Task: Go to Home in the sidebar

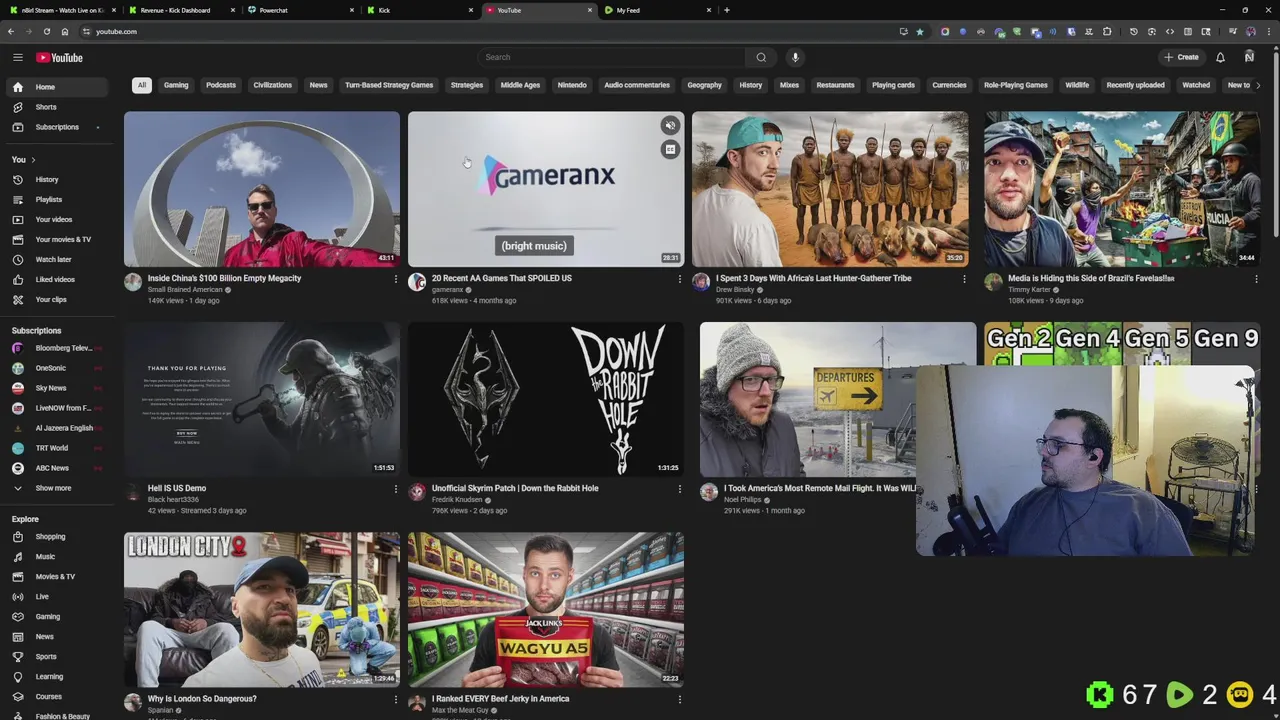Action: pos(56,87)
